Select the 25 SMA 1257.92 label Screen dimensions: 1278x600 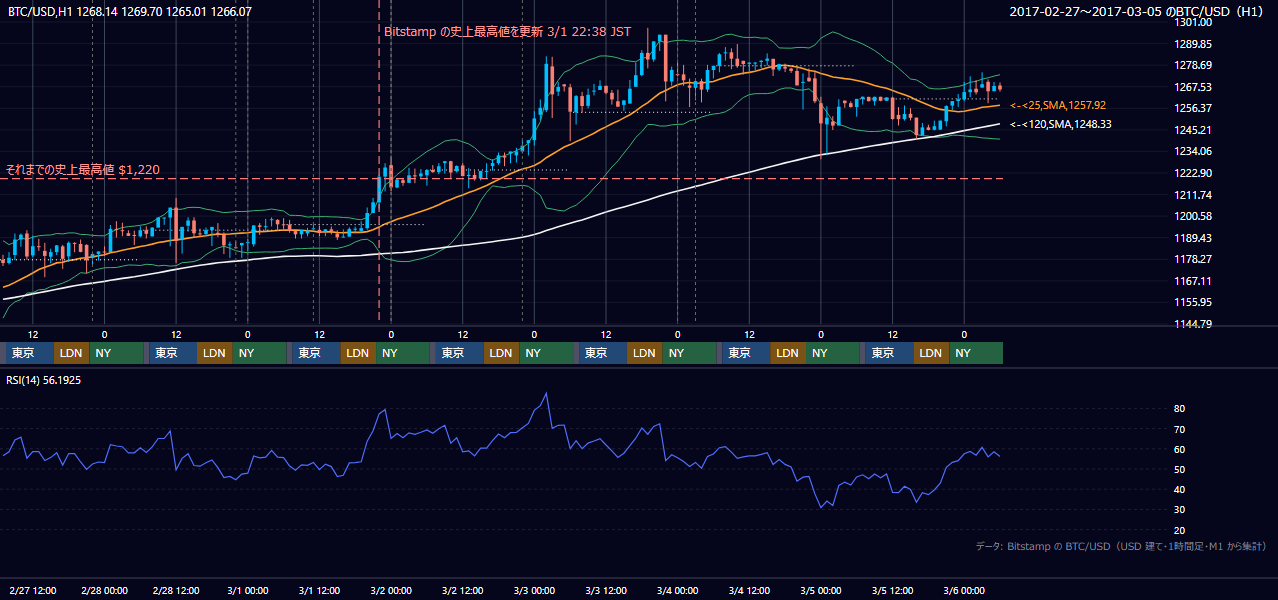point(1058,105)
